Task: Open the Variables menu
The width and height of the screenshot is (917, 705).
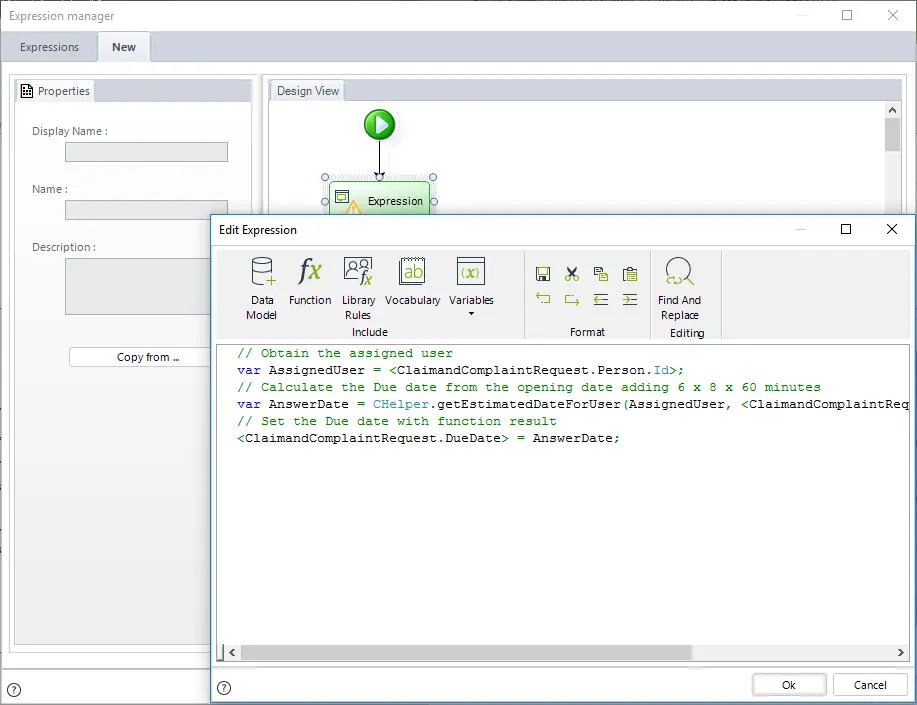Action: [471, 287]
